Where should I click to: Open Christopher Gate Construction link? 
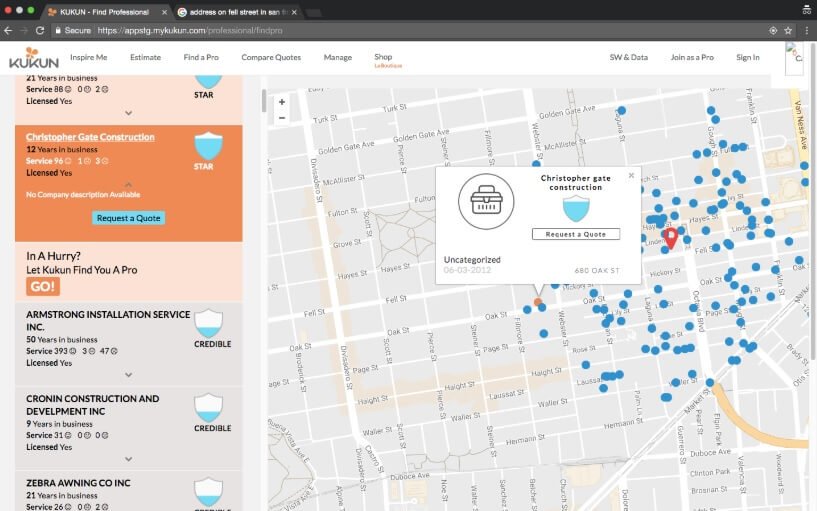pos(90,137)
